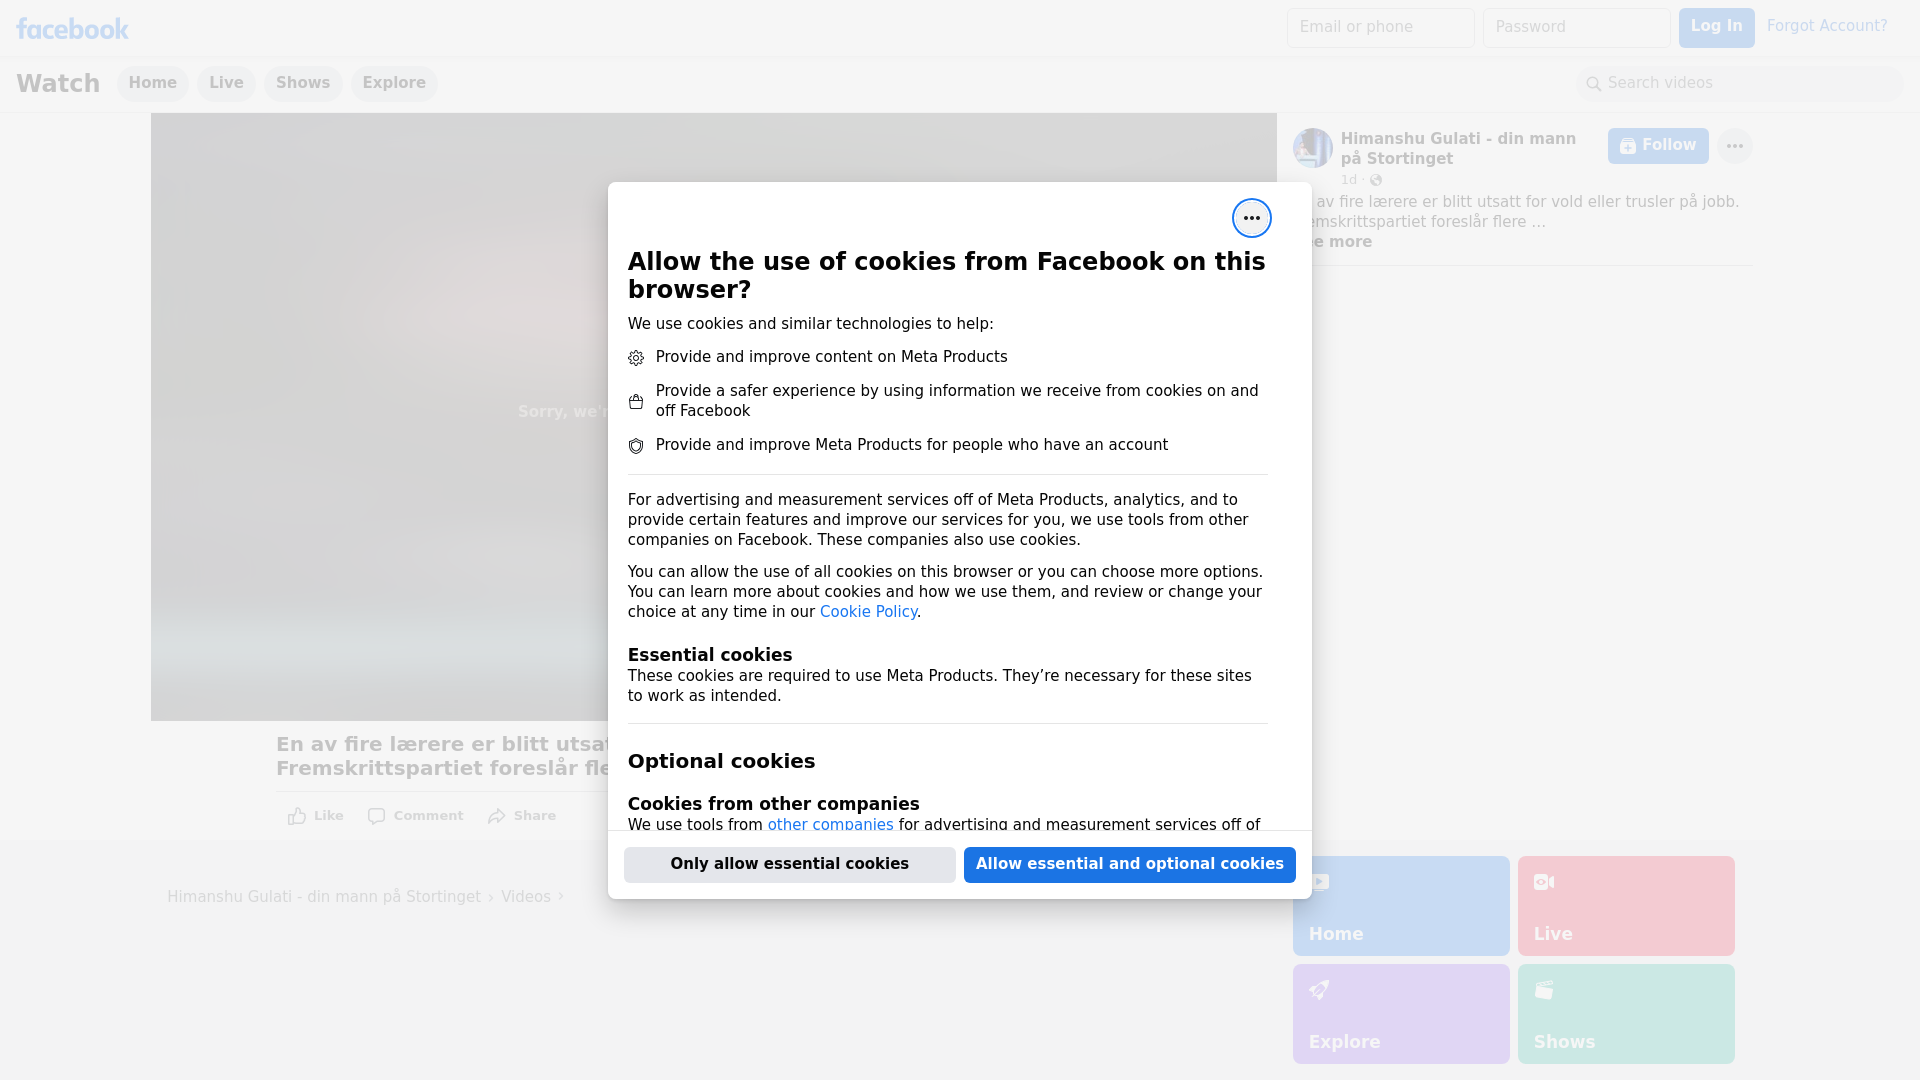The height and width of the screenshot is (1080, 1920).
Task: Click the Essential cookies heading
Action: click(x=709, y=655)
